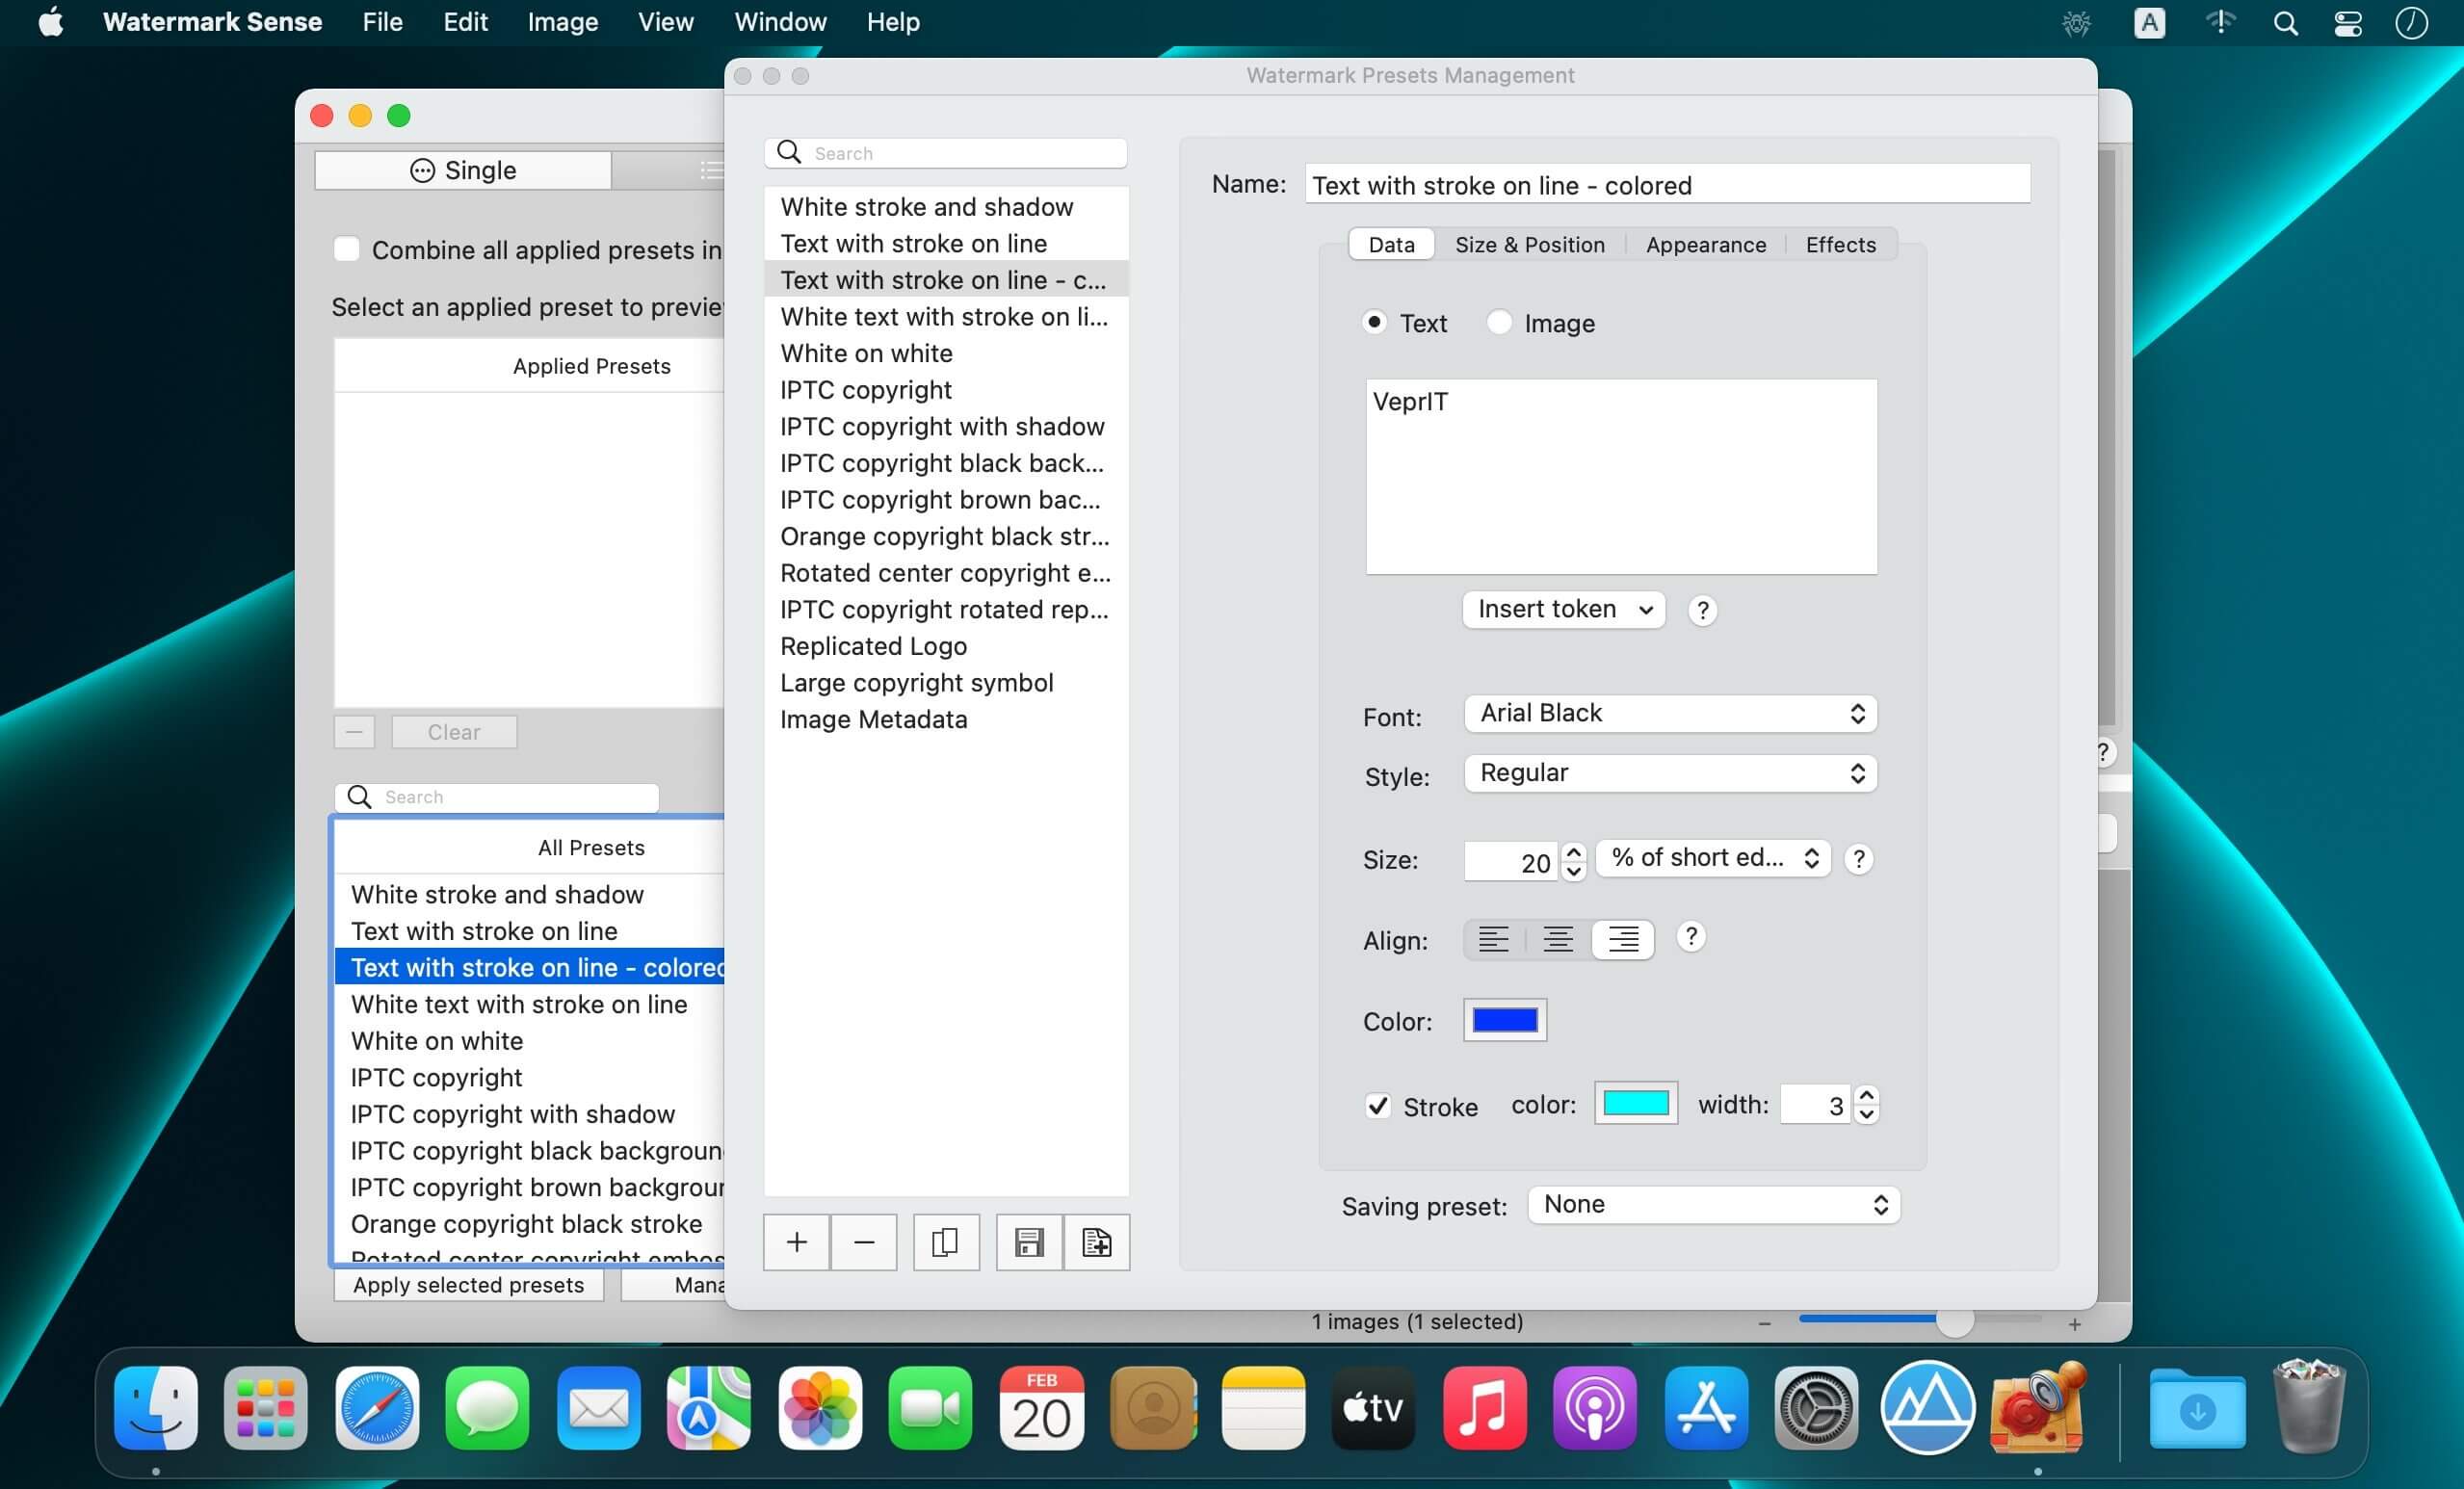The height and width of the screenshot is (1489, 2464).
Task: Open the View menu
Action: point(666,22)
